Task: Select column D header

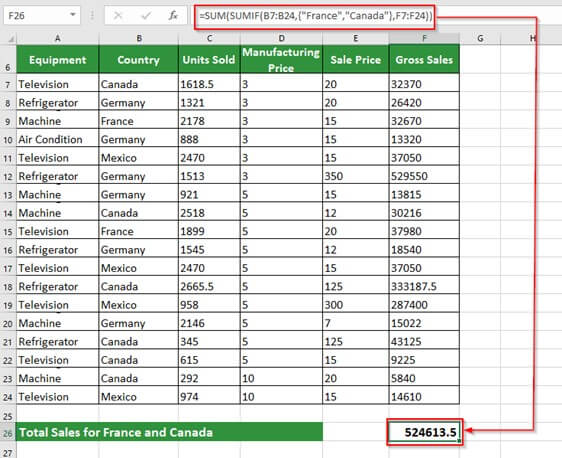Action: point(282,38)
